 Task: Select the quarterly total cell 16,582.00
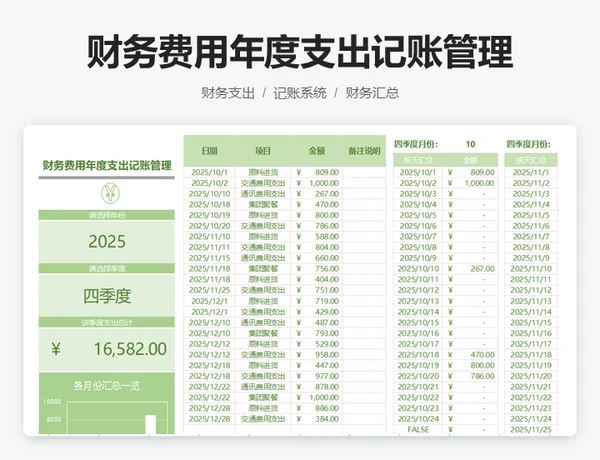(107, 349)
